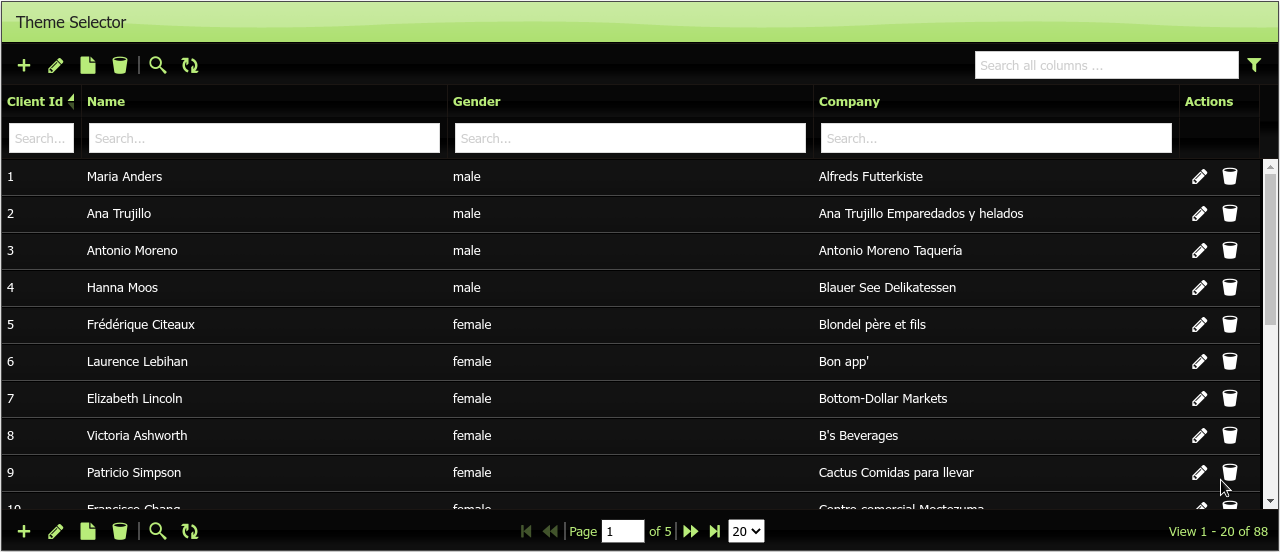Open the rows-per-page dropdown showing 20

click(746, 532)
